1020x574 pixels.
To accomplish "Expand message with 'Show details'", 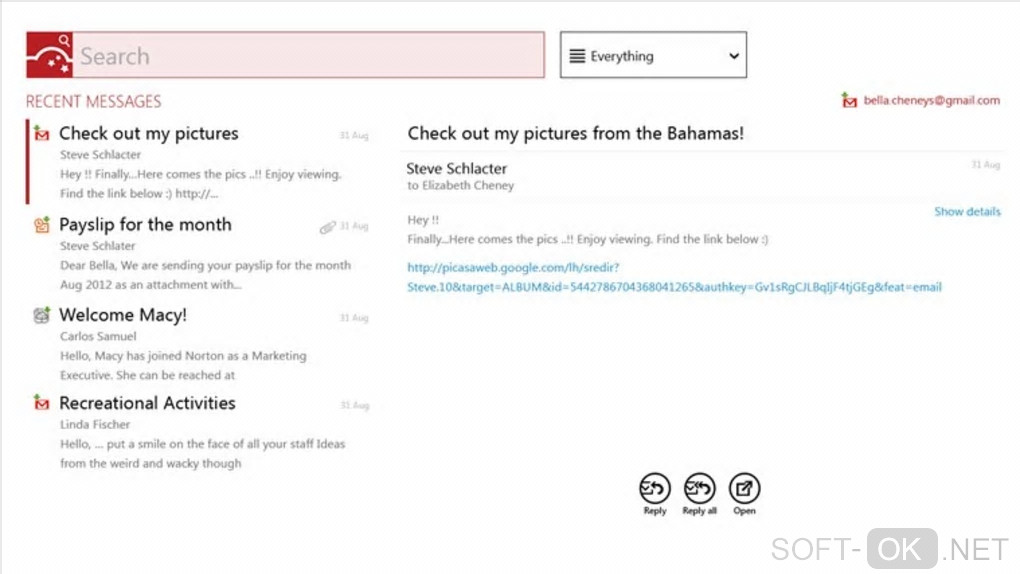I will click(967, 212).
